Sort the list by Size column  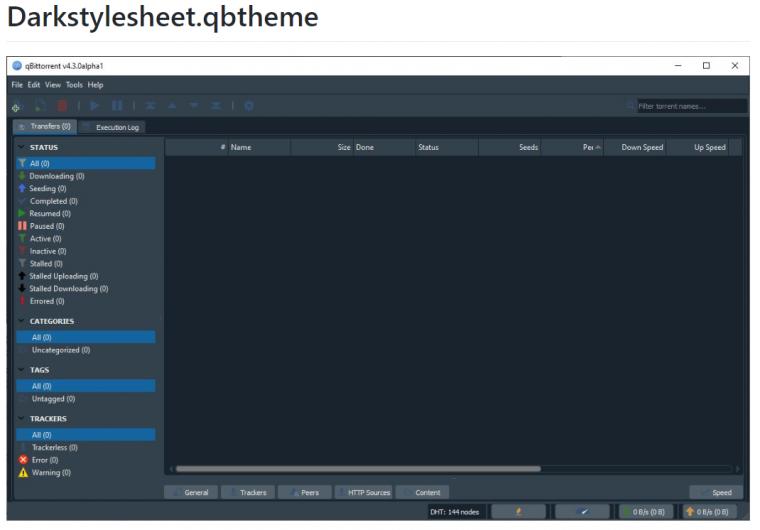pyautogui.click(x=321, y=147)
